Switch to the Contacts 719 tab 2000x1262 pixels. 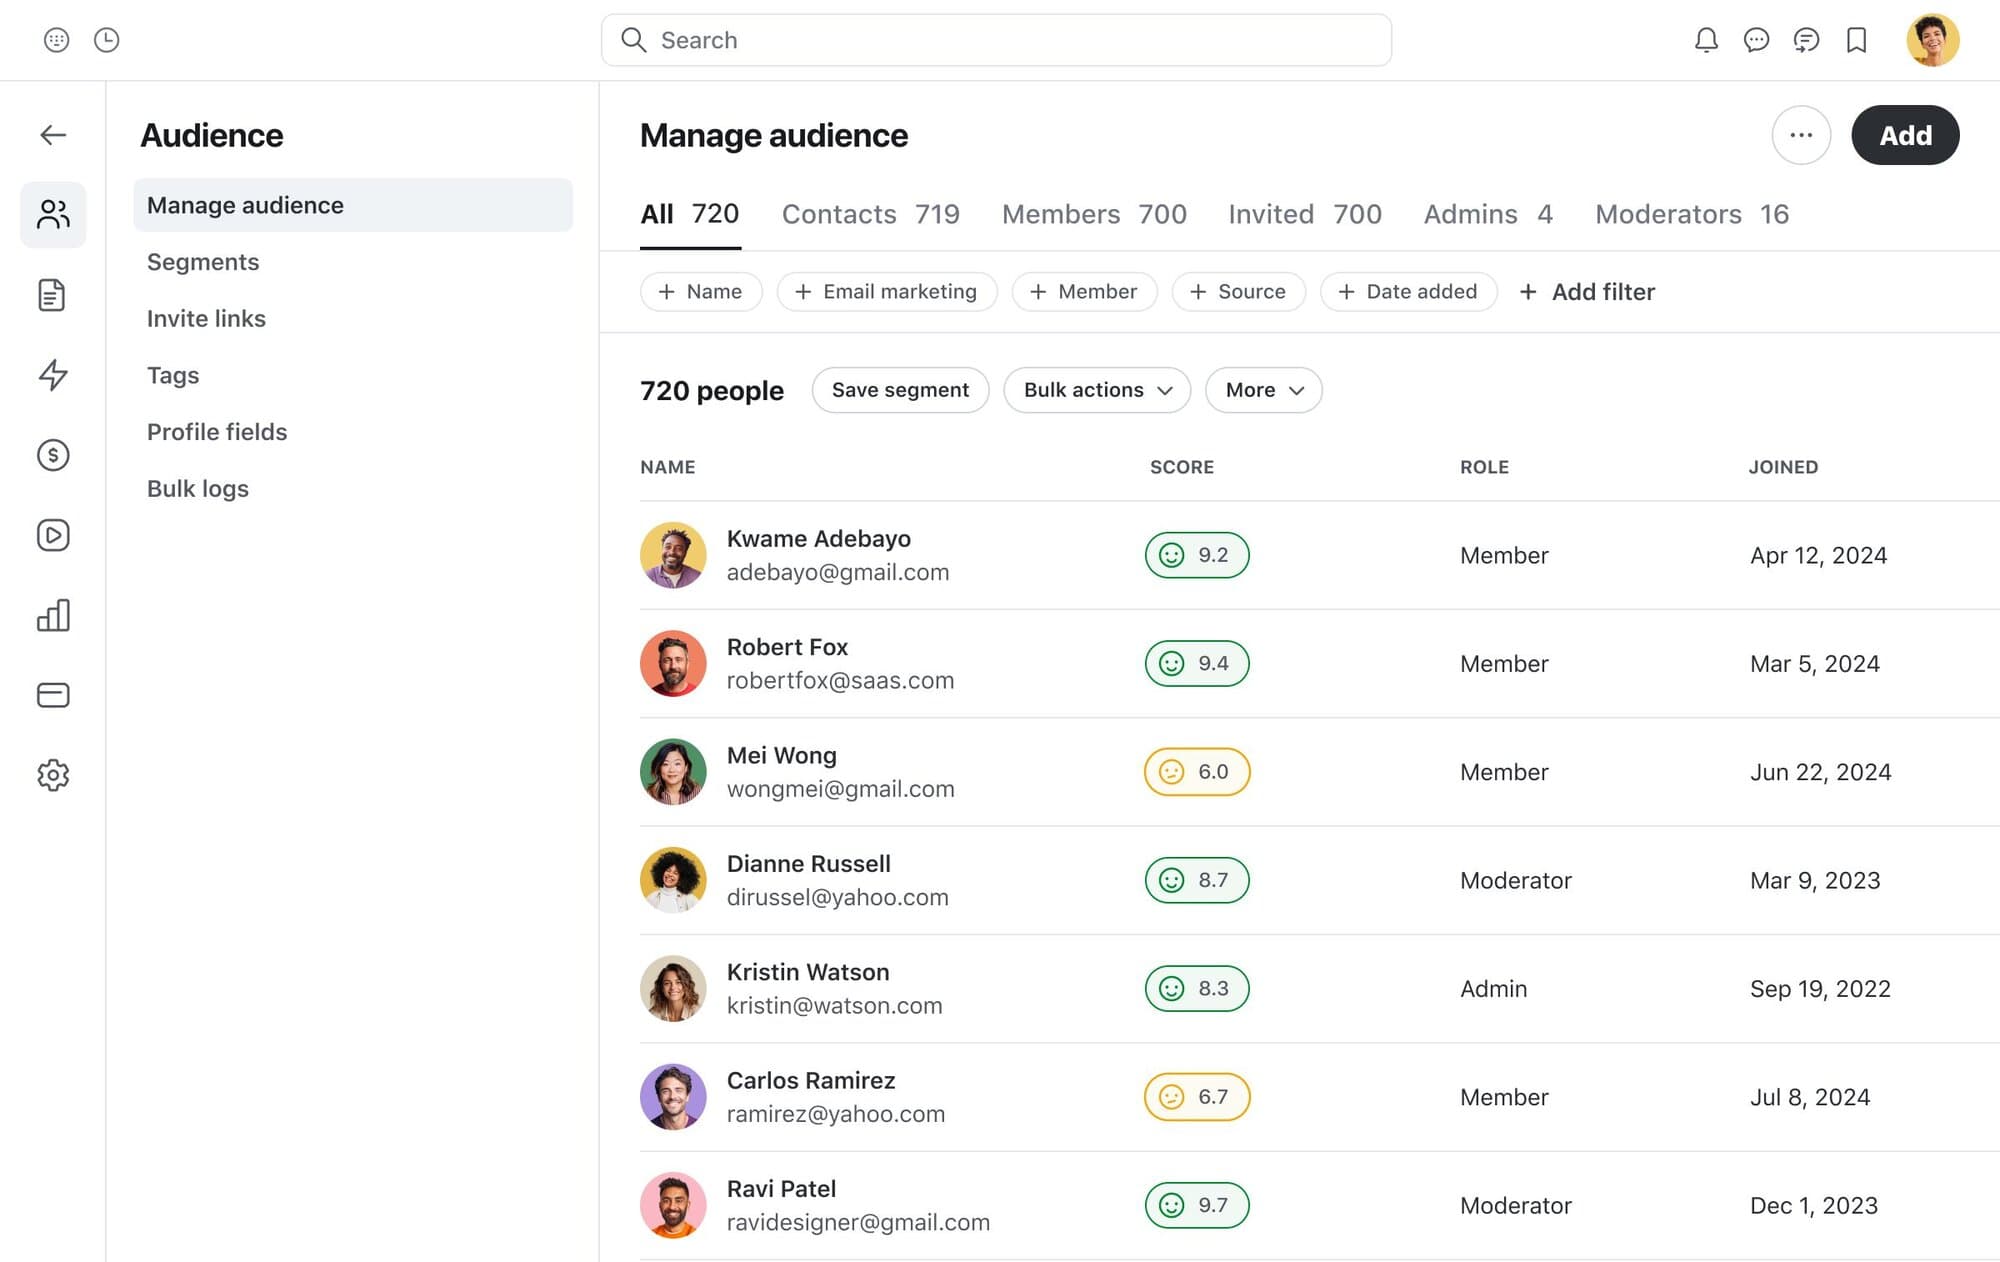pos(870,214)
